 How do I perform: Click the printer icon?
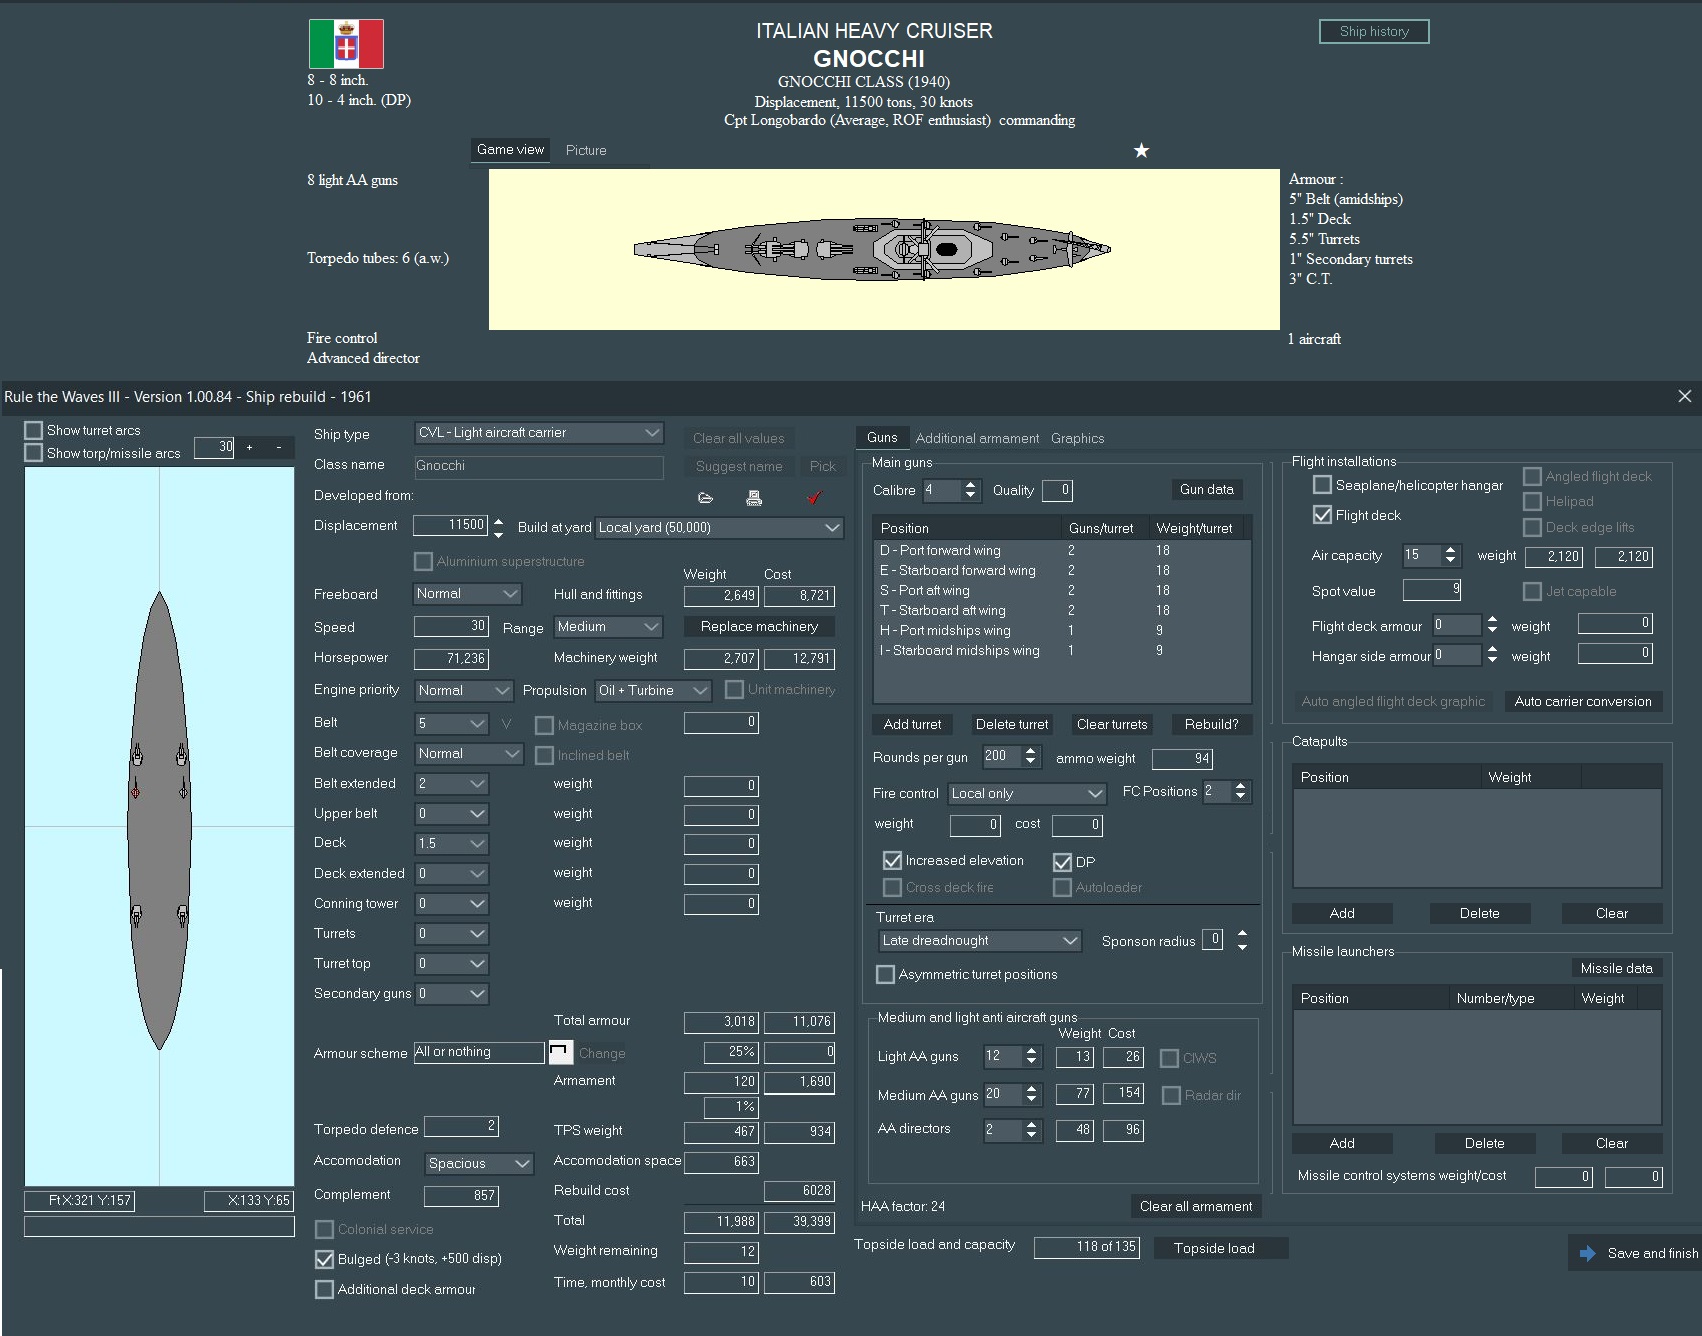click(x=755, y=497)
